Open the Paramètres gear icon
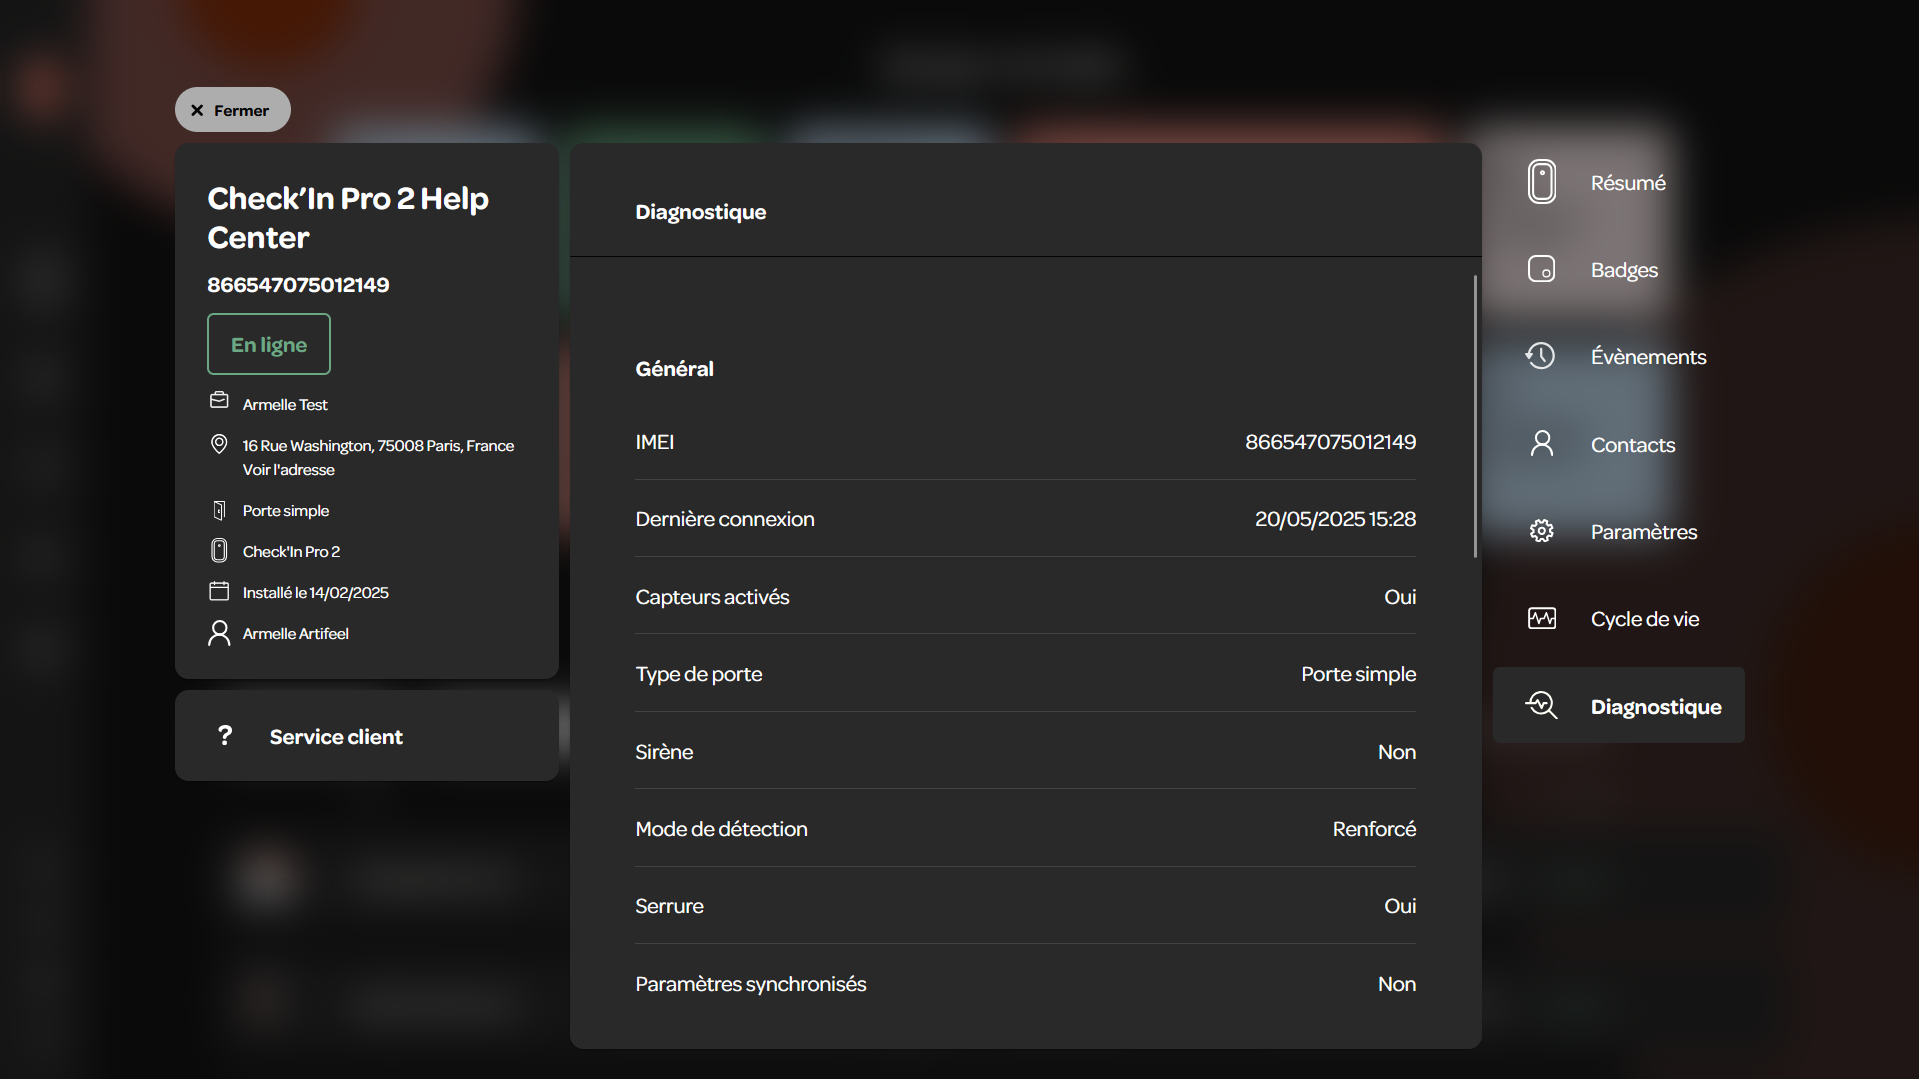The height and width of the screenshot is (1079, 1919). tap(1541, 531)
